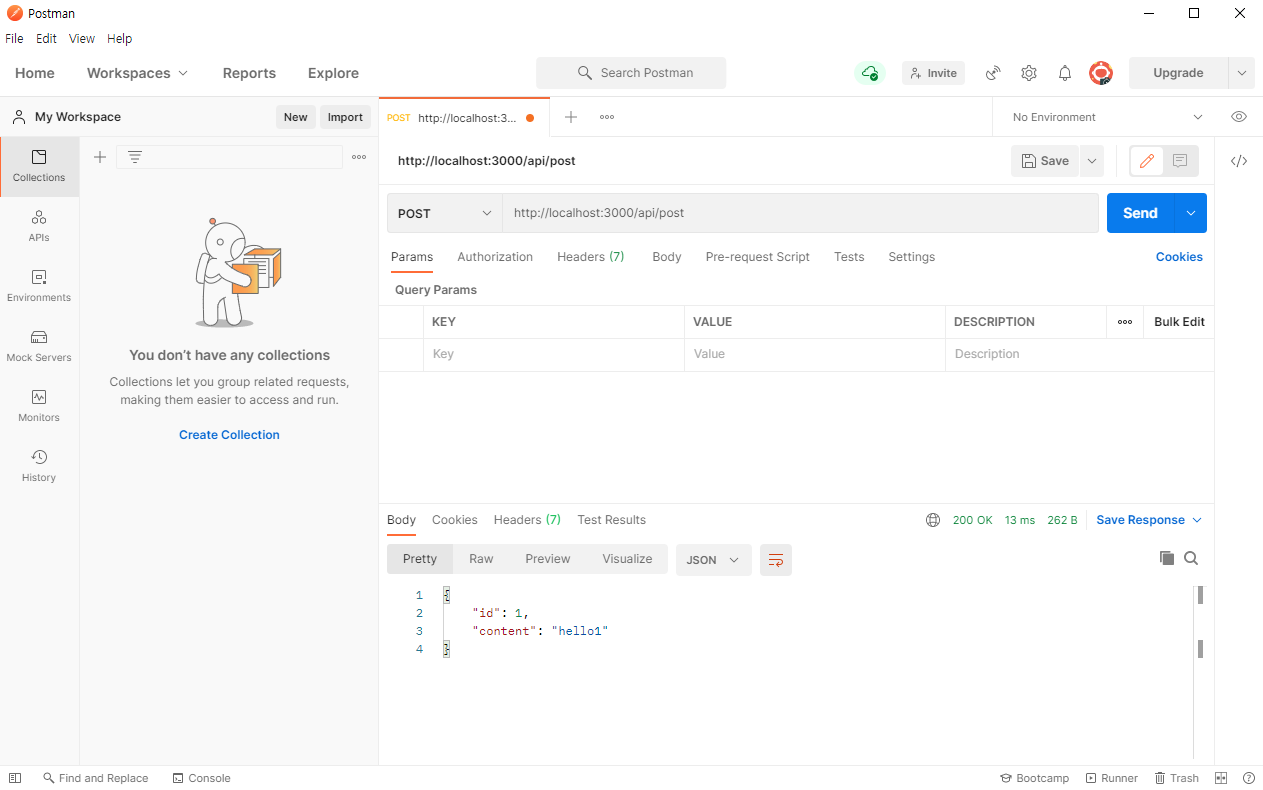1263x790 pixels.
Task: Open the Runner
Action: click(x=1111, y=778)
